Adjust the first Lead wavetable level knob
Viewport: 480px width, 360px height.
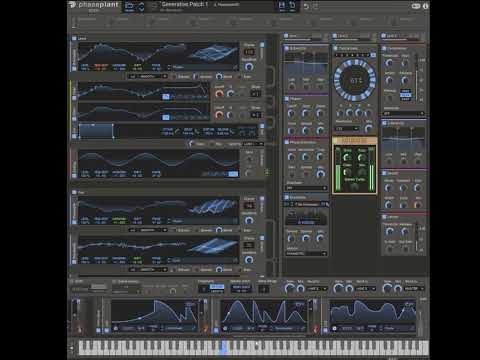pos(249,67)
